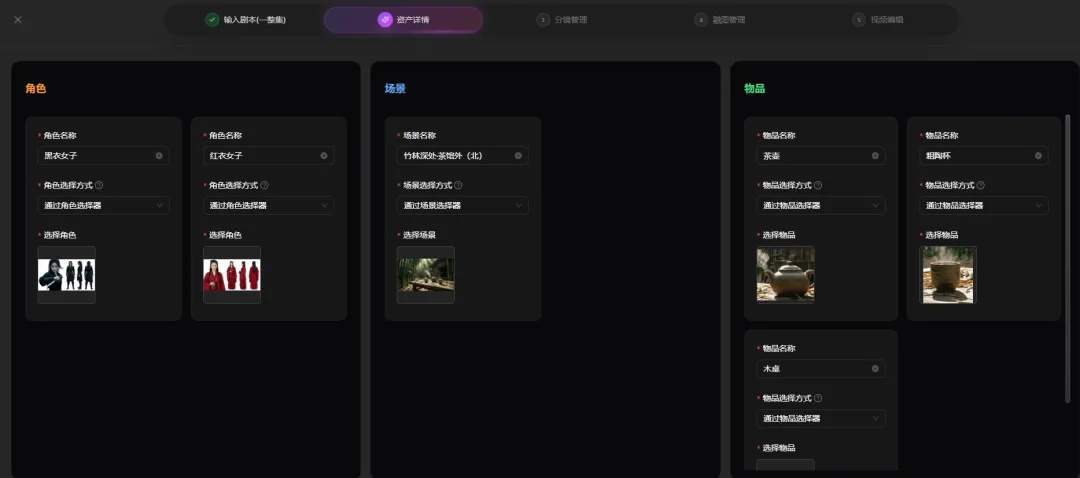
Task: Show help icon beside 场景选择方式
Action: pyautogui.click(x=459, y=185)
